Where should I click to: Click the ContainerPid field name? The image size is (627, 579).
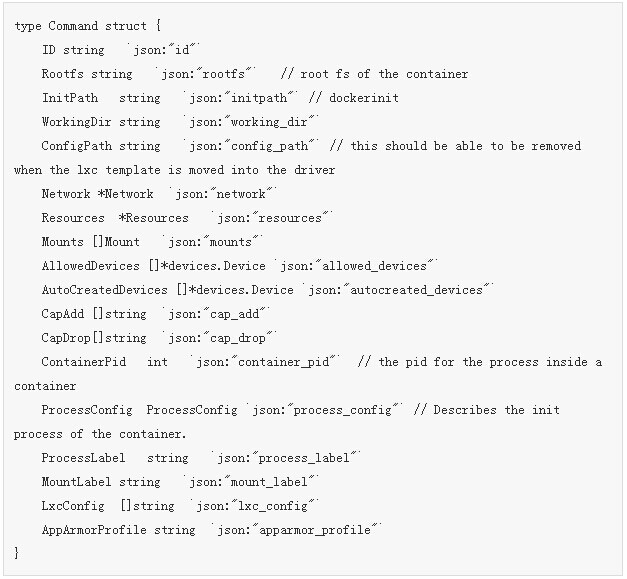click(83, 361)
